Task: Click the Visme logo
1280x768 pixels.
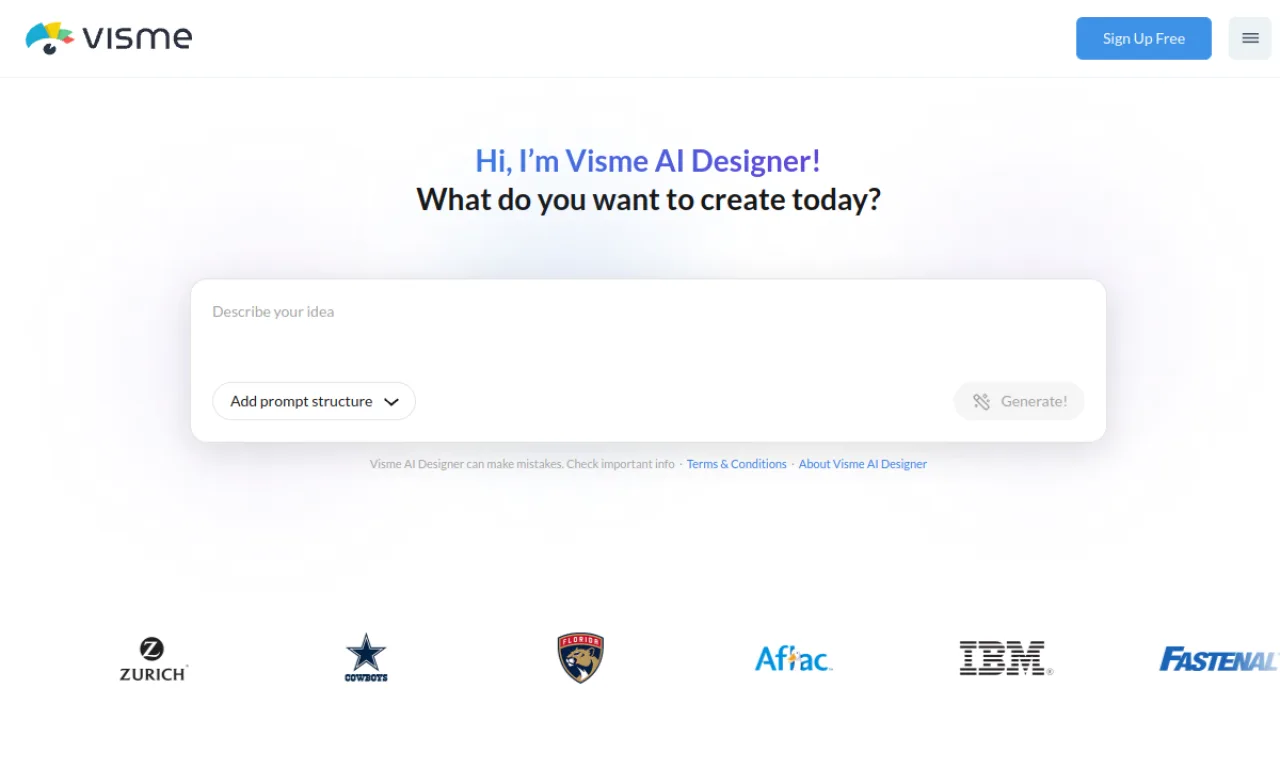Action: (108, 38)
